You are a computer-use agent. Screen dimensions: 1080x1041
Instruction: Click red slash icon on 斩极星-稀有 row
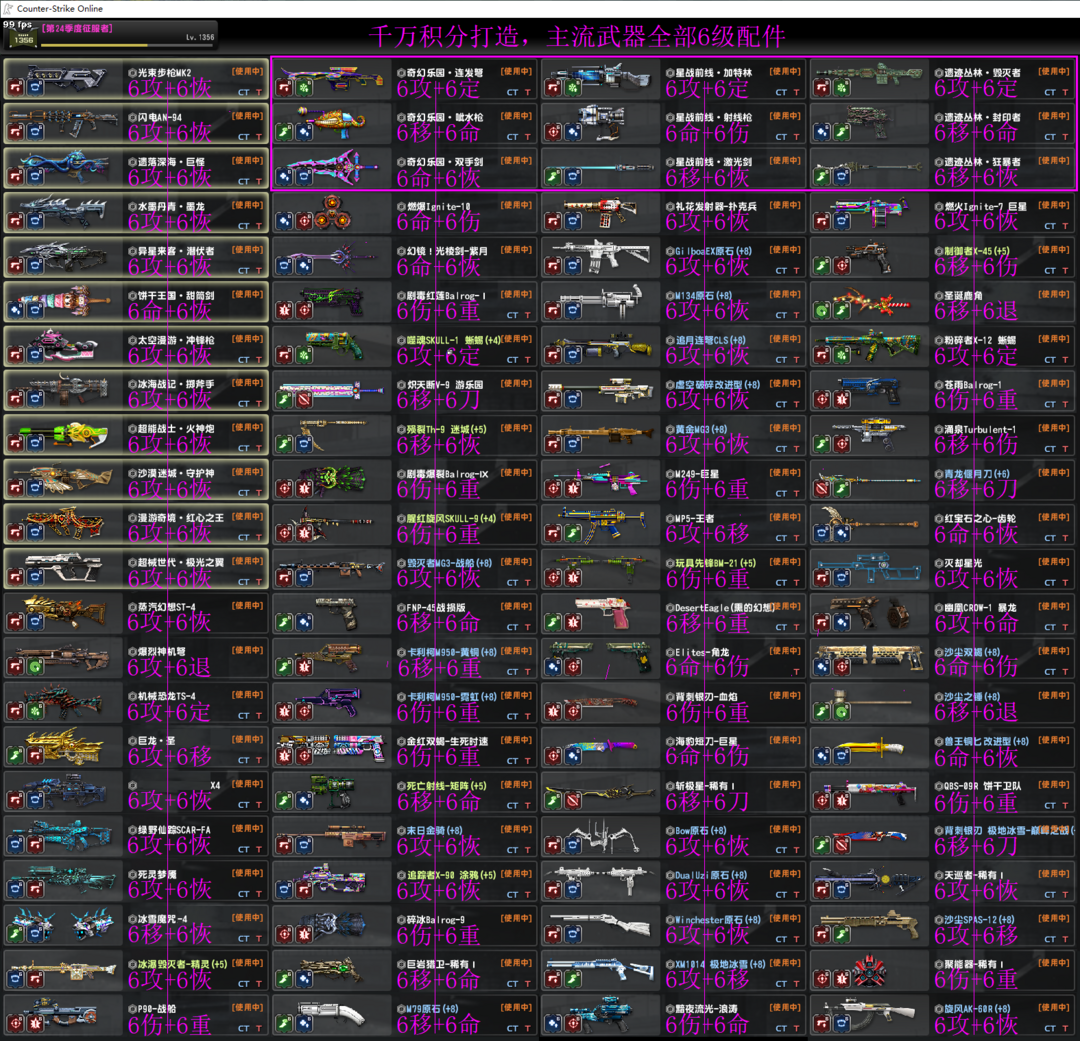572,801
